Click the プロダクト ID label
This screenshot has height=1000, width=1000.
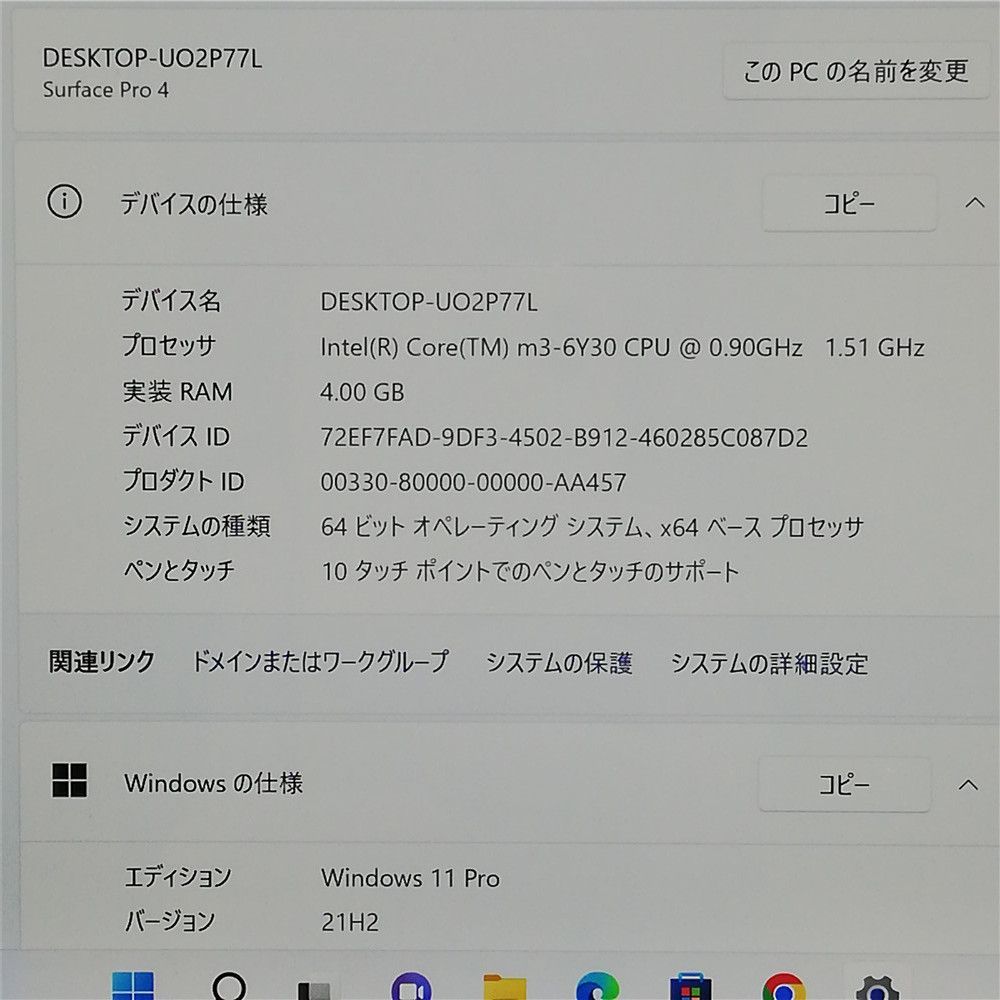point(183,481)
